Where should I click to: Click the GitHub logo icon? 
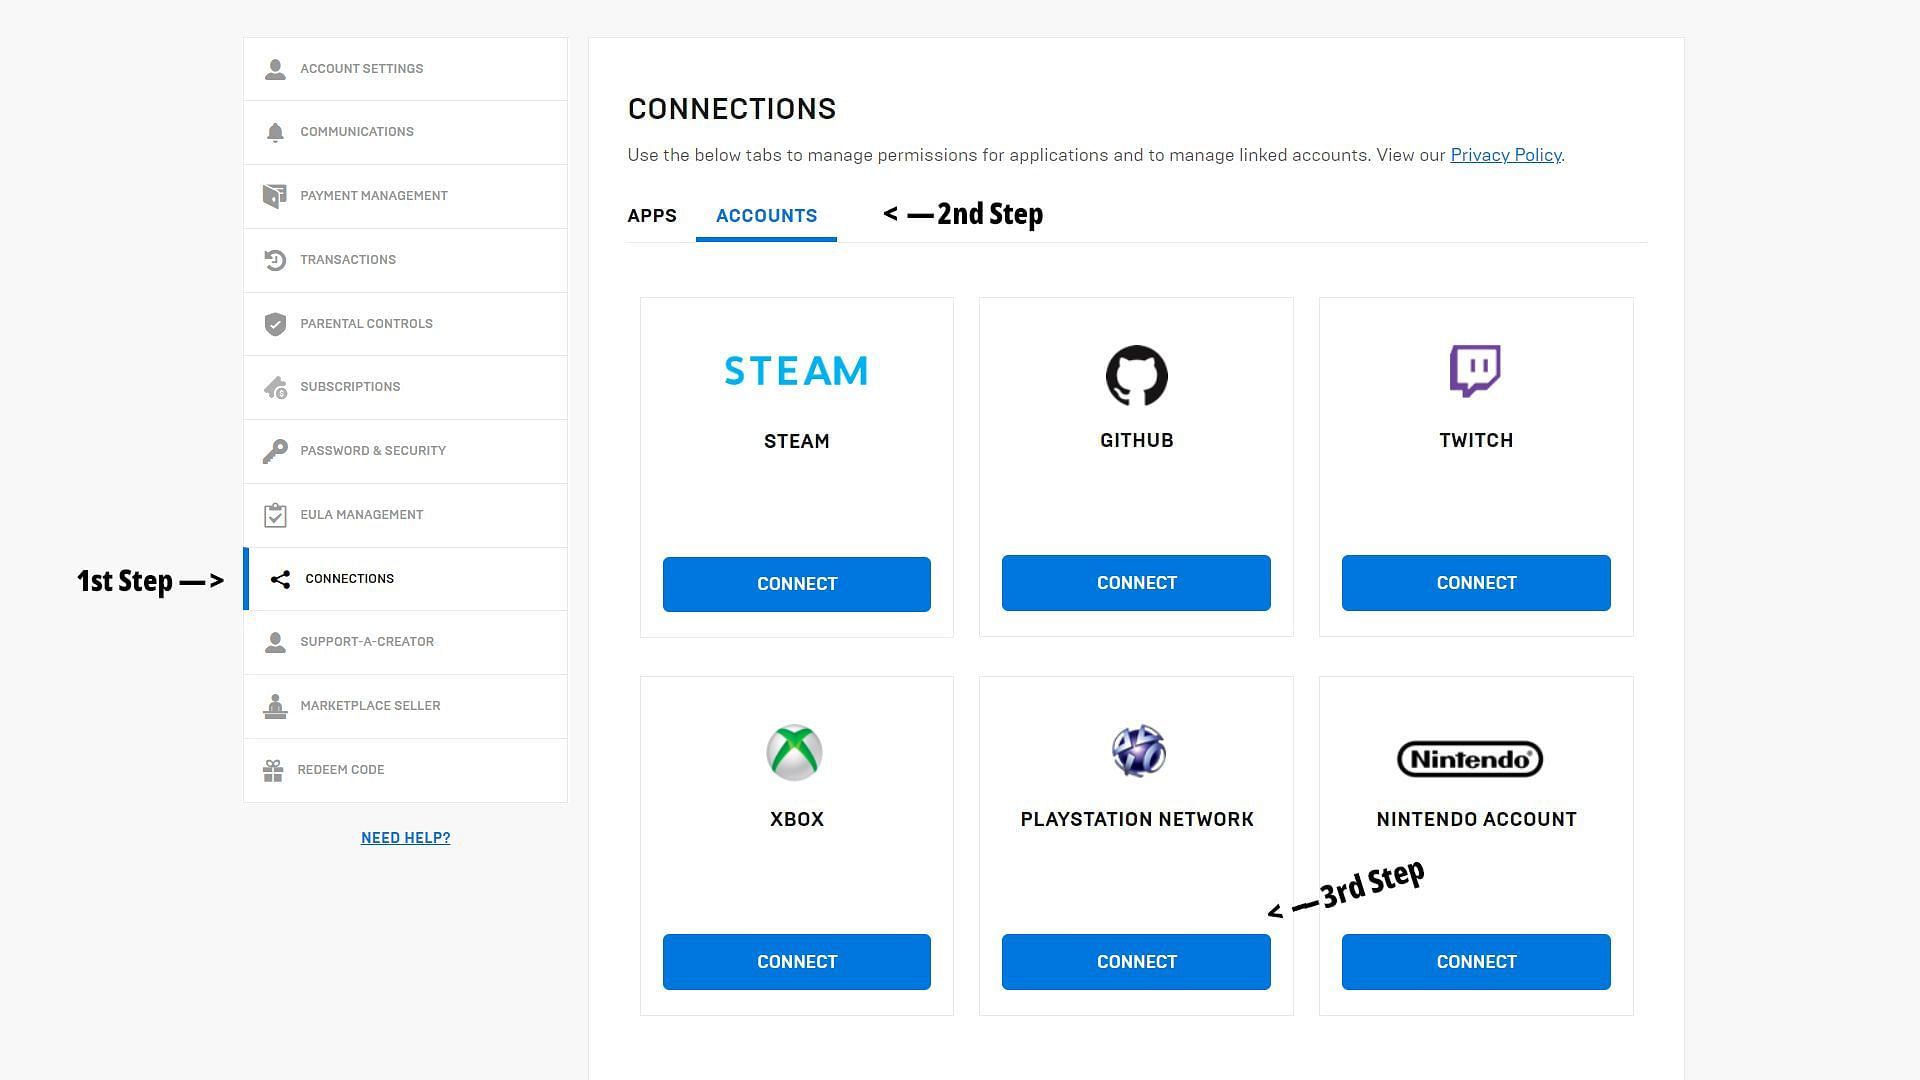pyautogui.click(x=1135, y=376)
